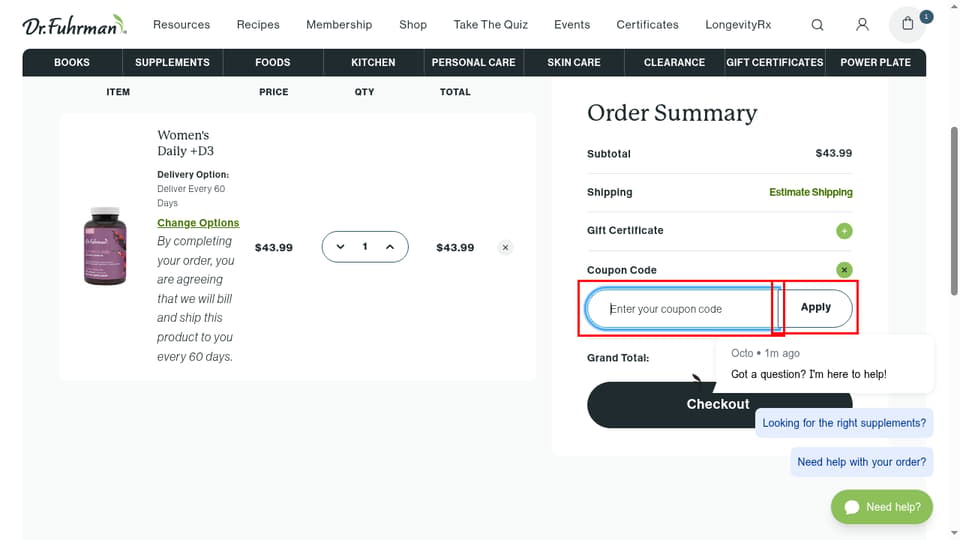This screenshot has width=960, height=540.
Task: Decrease quantity with the down chevron
Action: 340,247
